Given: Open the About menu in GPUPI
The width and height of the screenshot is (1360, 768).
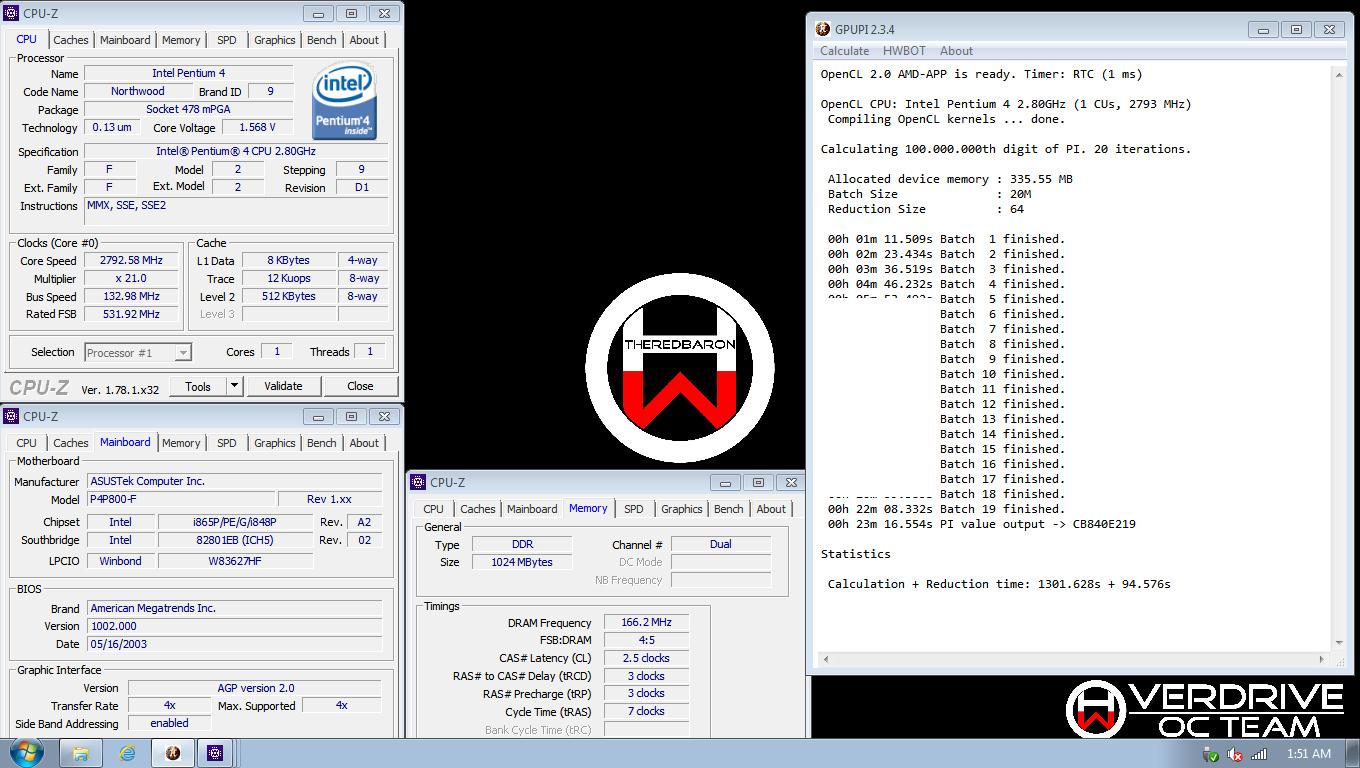Looking at the screenshot, I should coord(956,51).
